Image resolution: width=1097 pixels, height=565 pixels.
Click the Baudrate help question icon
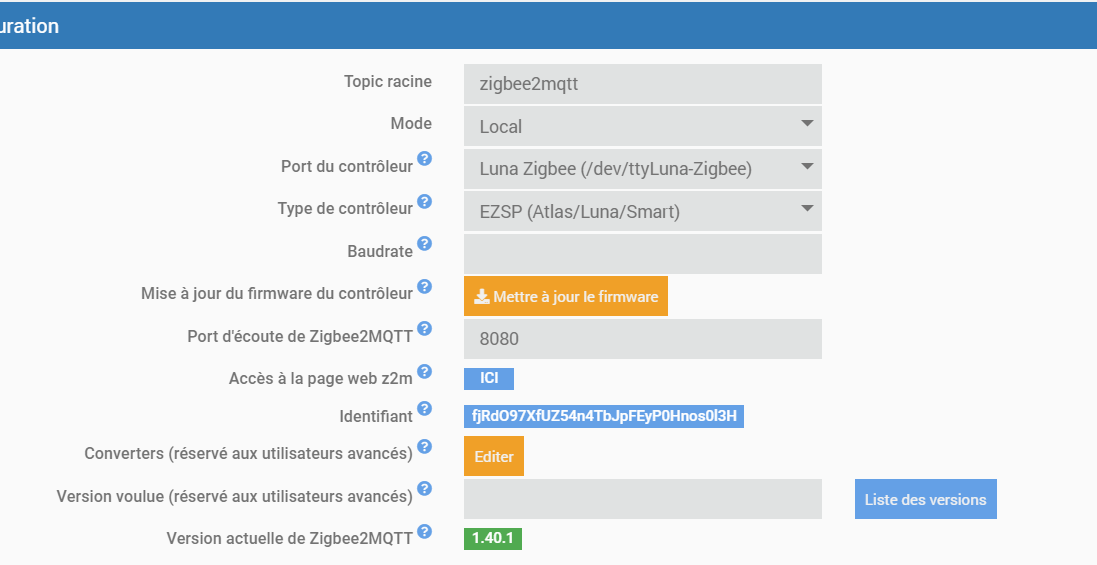coord(424,244)
